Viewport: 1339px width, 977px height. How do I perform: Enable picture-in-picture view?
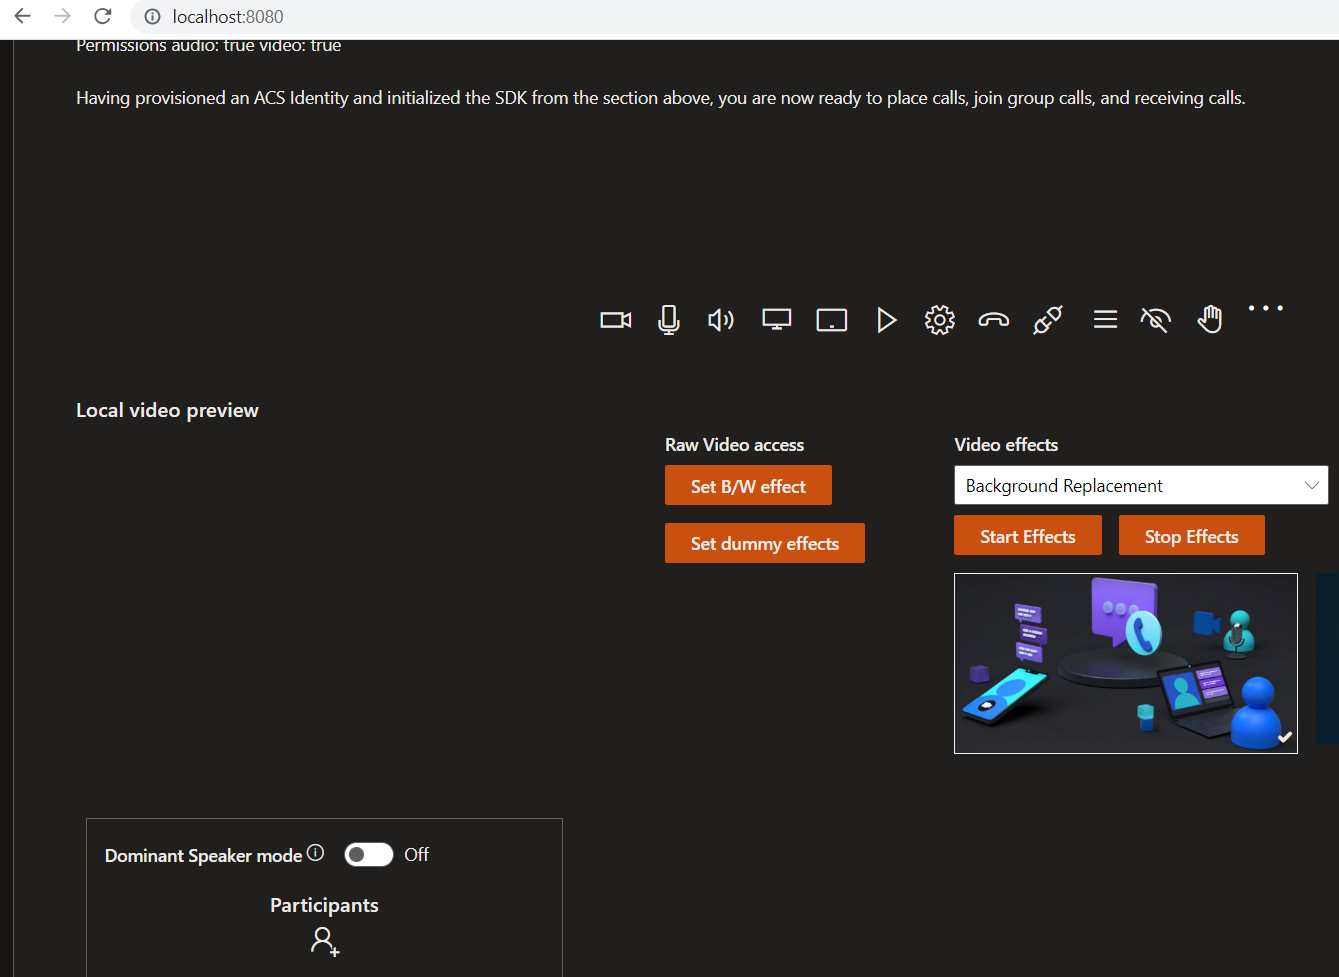click(831, 319)
